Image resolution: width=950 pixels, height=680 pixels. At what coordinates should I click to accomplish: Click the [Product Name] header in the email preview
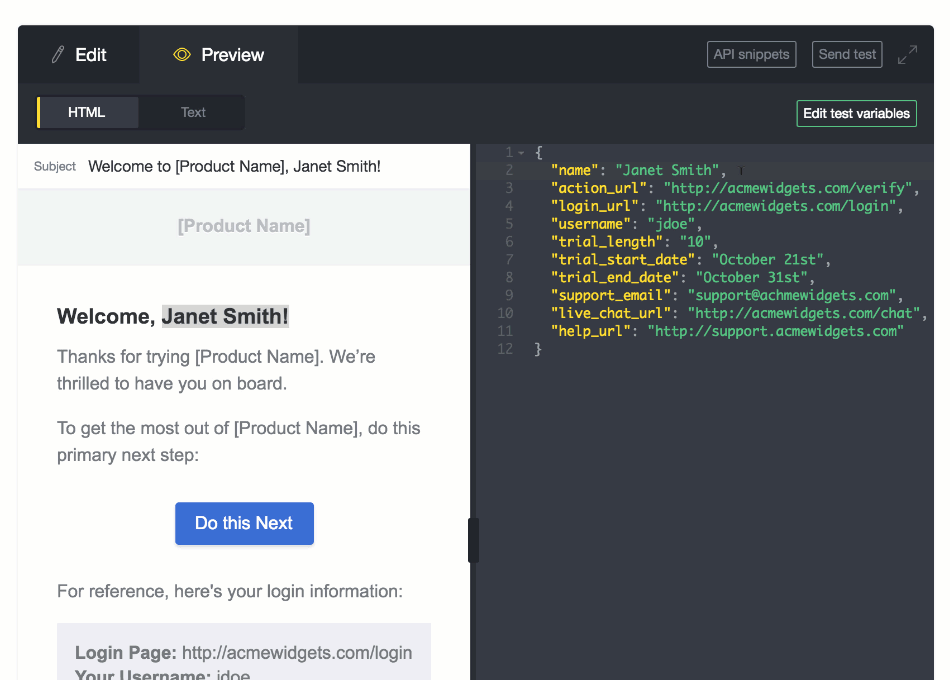coord(244,226)
